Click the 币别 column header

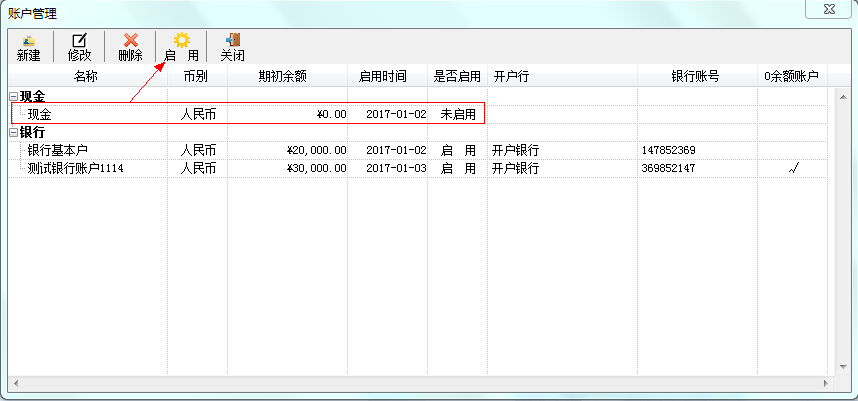[198, 77]
